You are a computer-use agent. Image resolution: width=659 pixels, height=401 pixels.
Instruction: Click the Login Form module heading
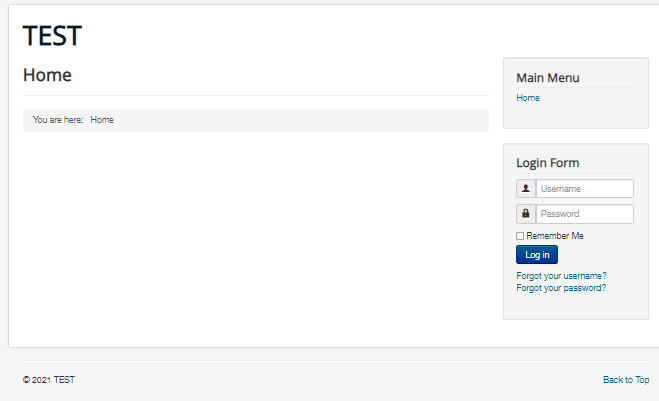pyautogui.click(x=547, y=163)
